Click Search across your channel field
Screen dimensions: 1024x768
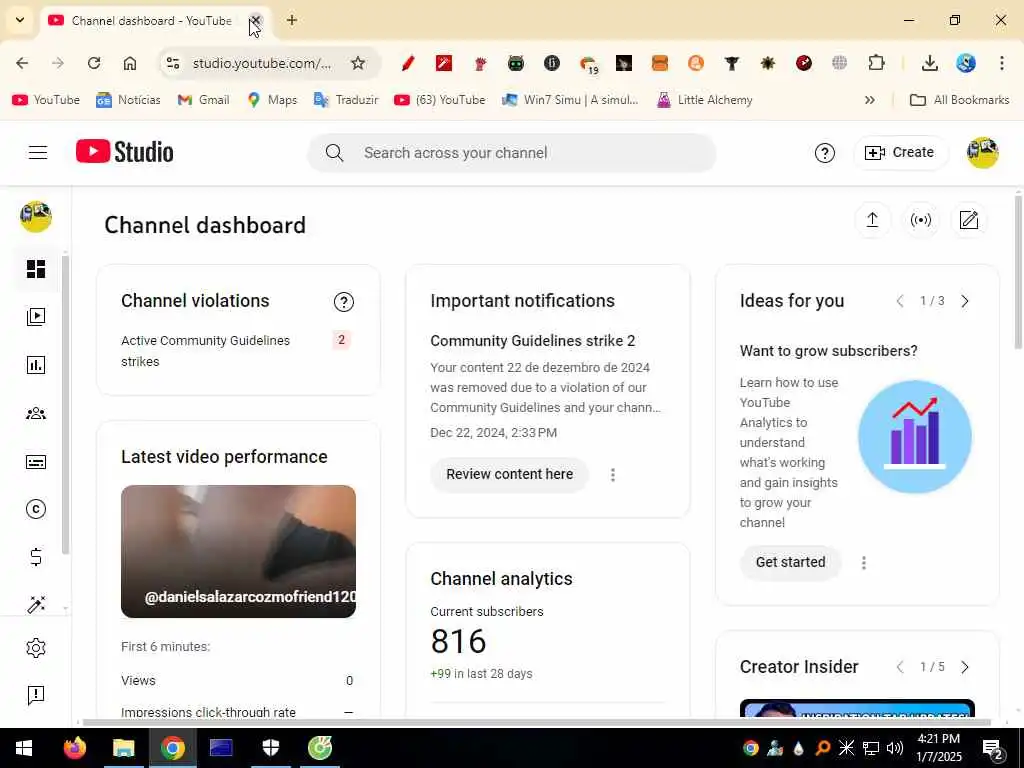click(512, 153)
